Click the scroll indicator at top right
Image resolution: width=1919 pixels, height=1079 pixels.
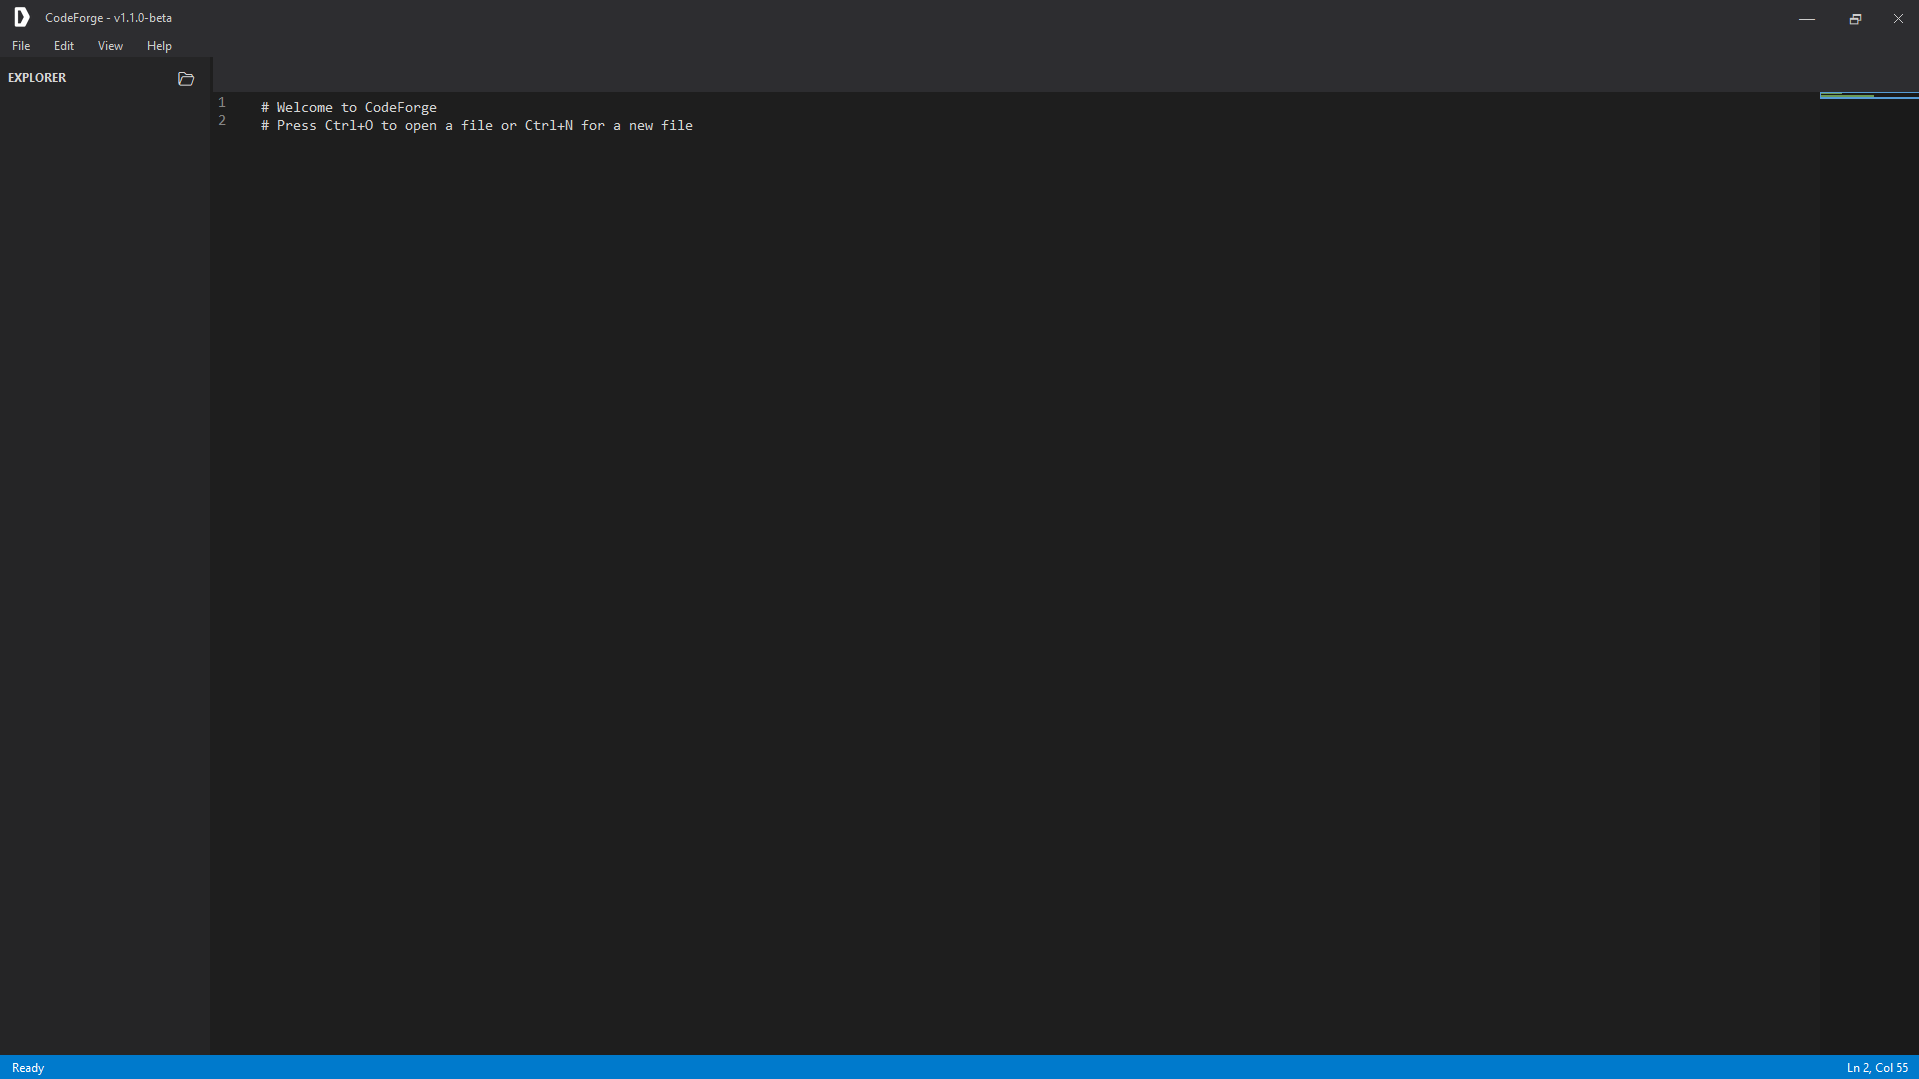[1868, 96]
